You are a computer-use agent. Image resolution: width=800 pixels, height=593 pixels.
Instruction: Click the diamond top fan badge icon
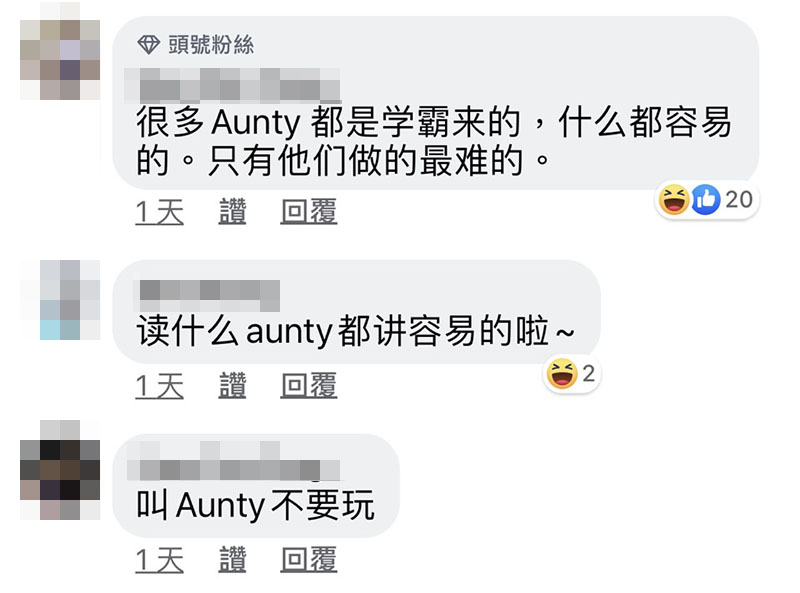[148, 45]
